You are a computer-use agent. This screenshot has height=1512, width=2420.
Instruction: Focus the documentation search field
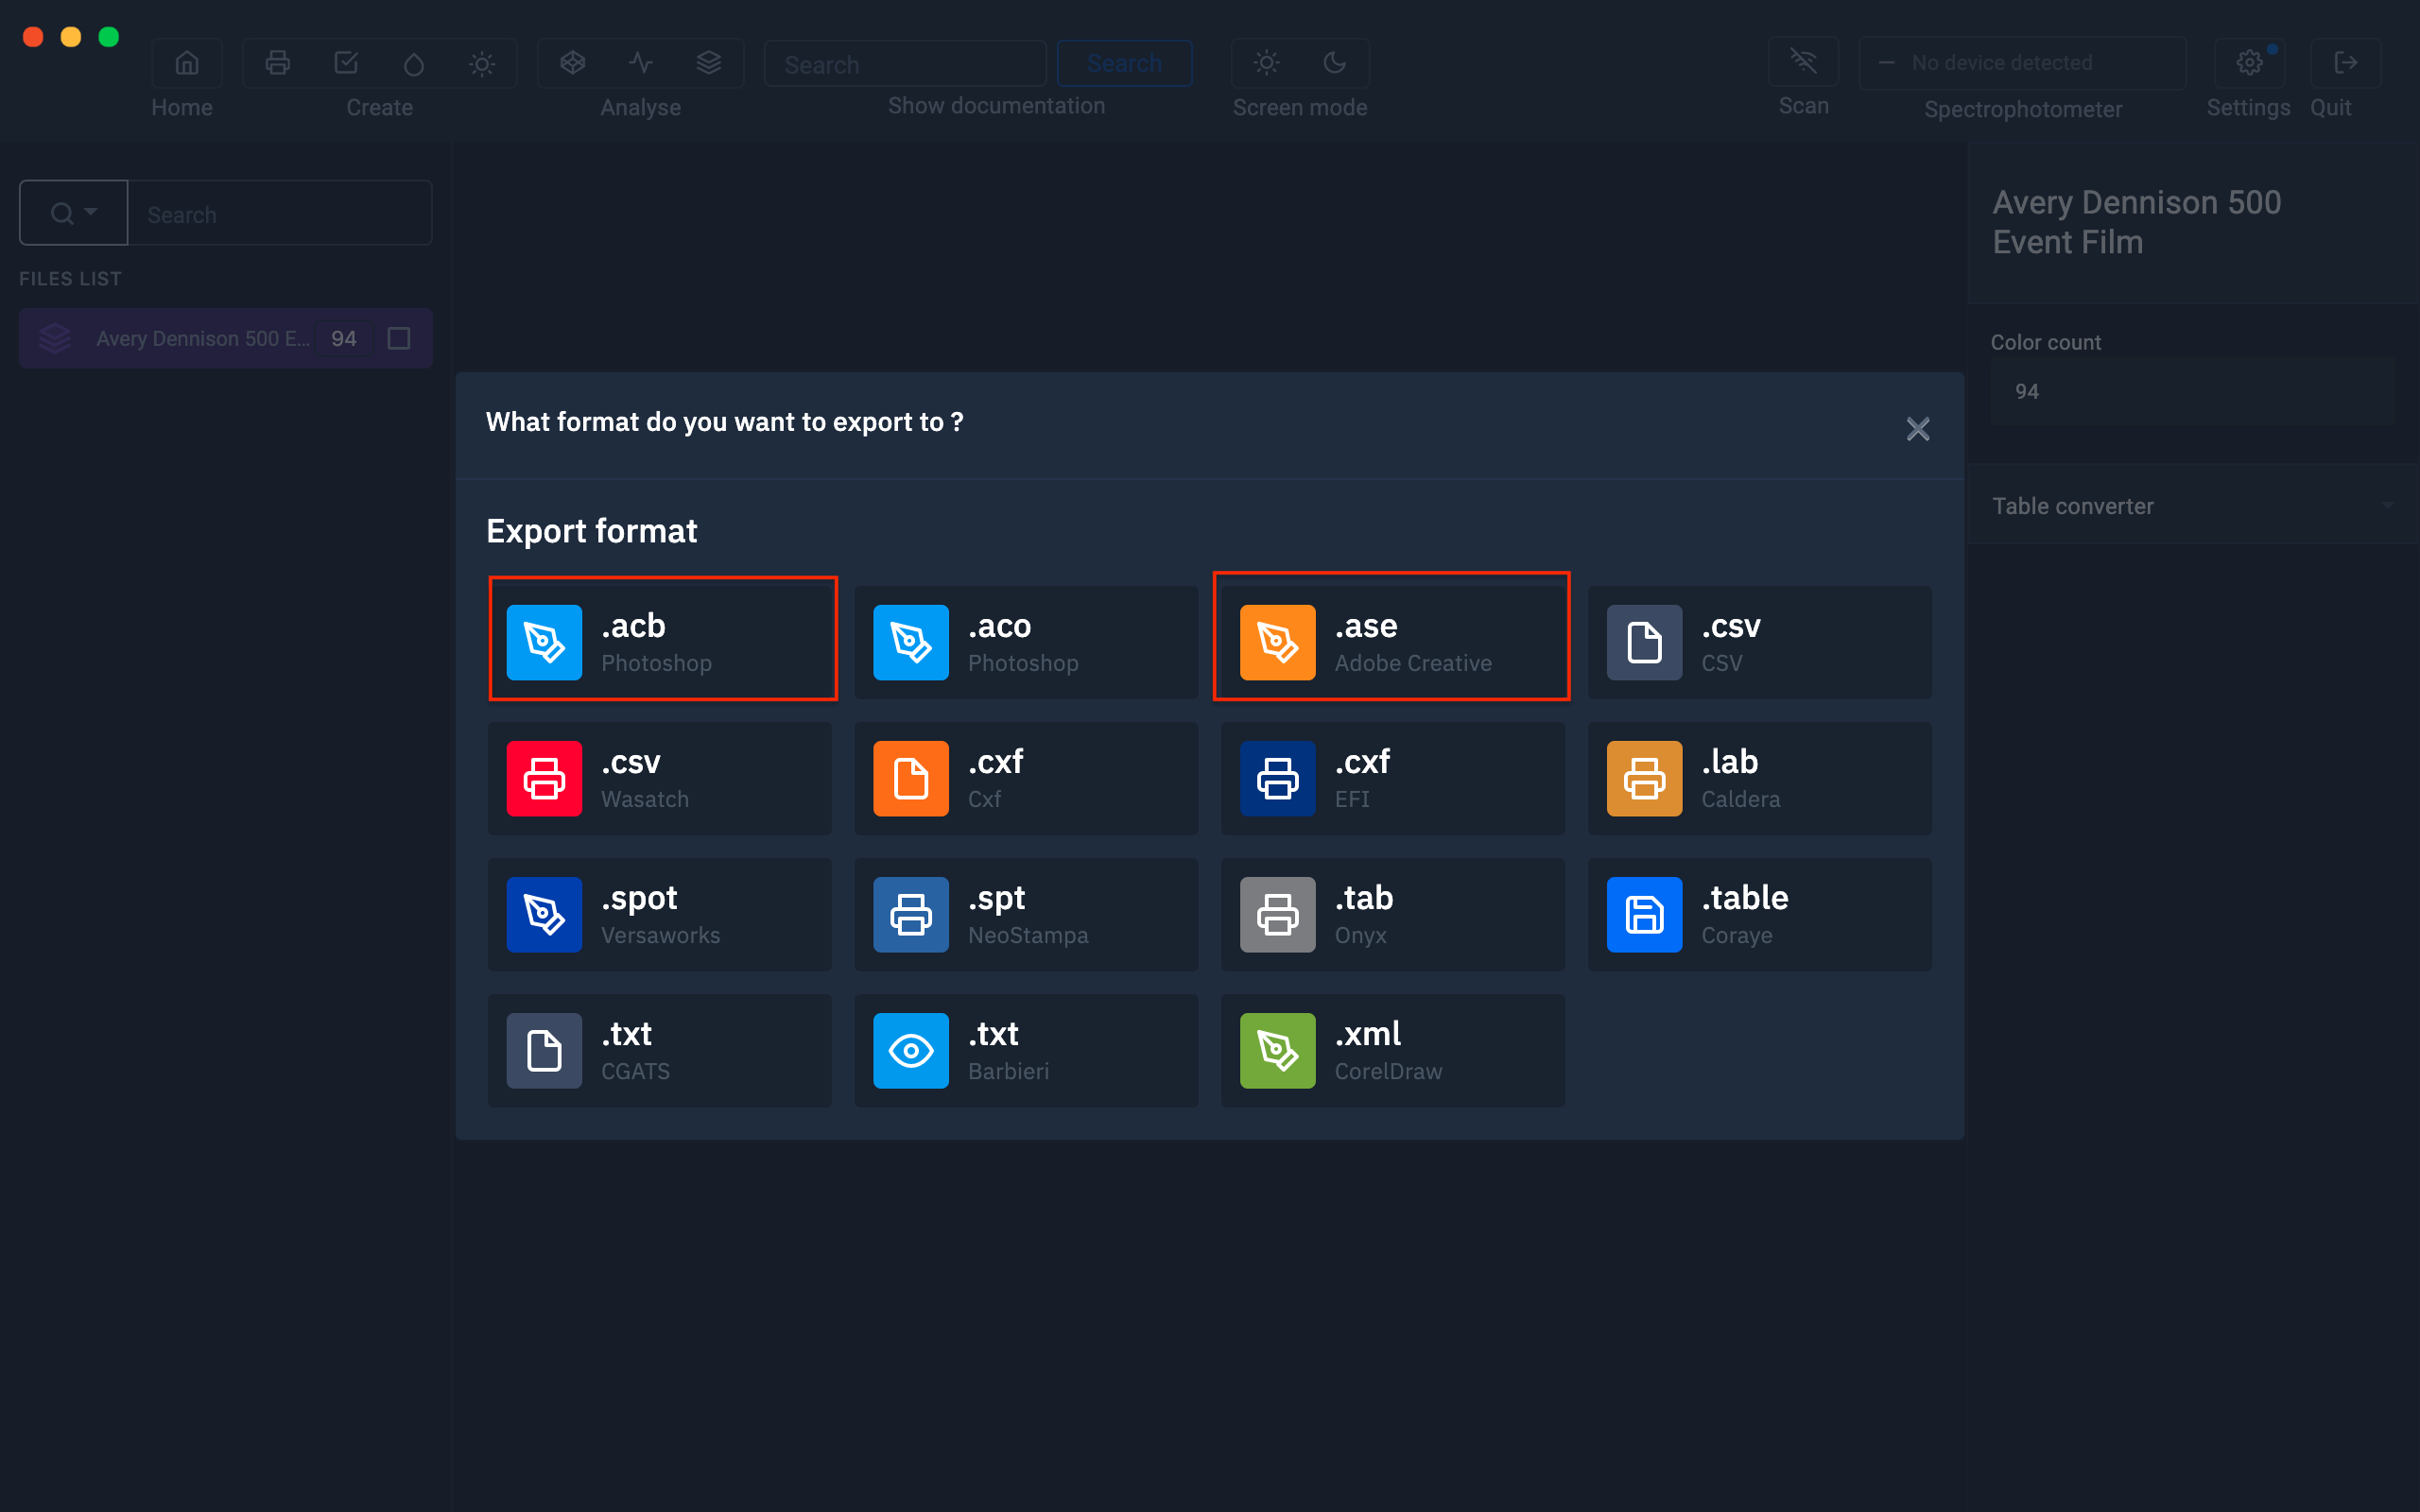[905, 64]
